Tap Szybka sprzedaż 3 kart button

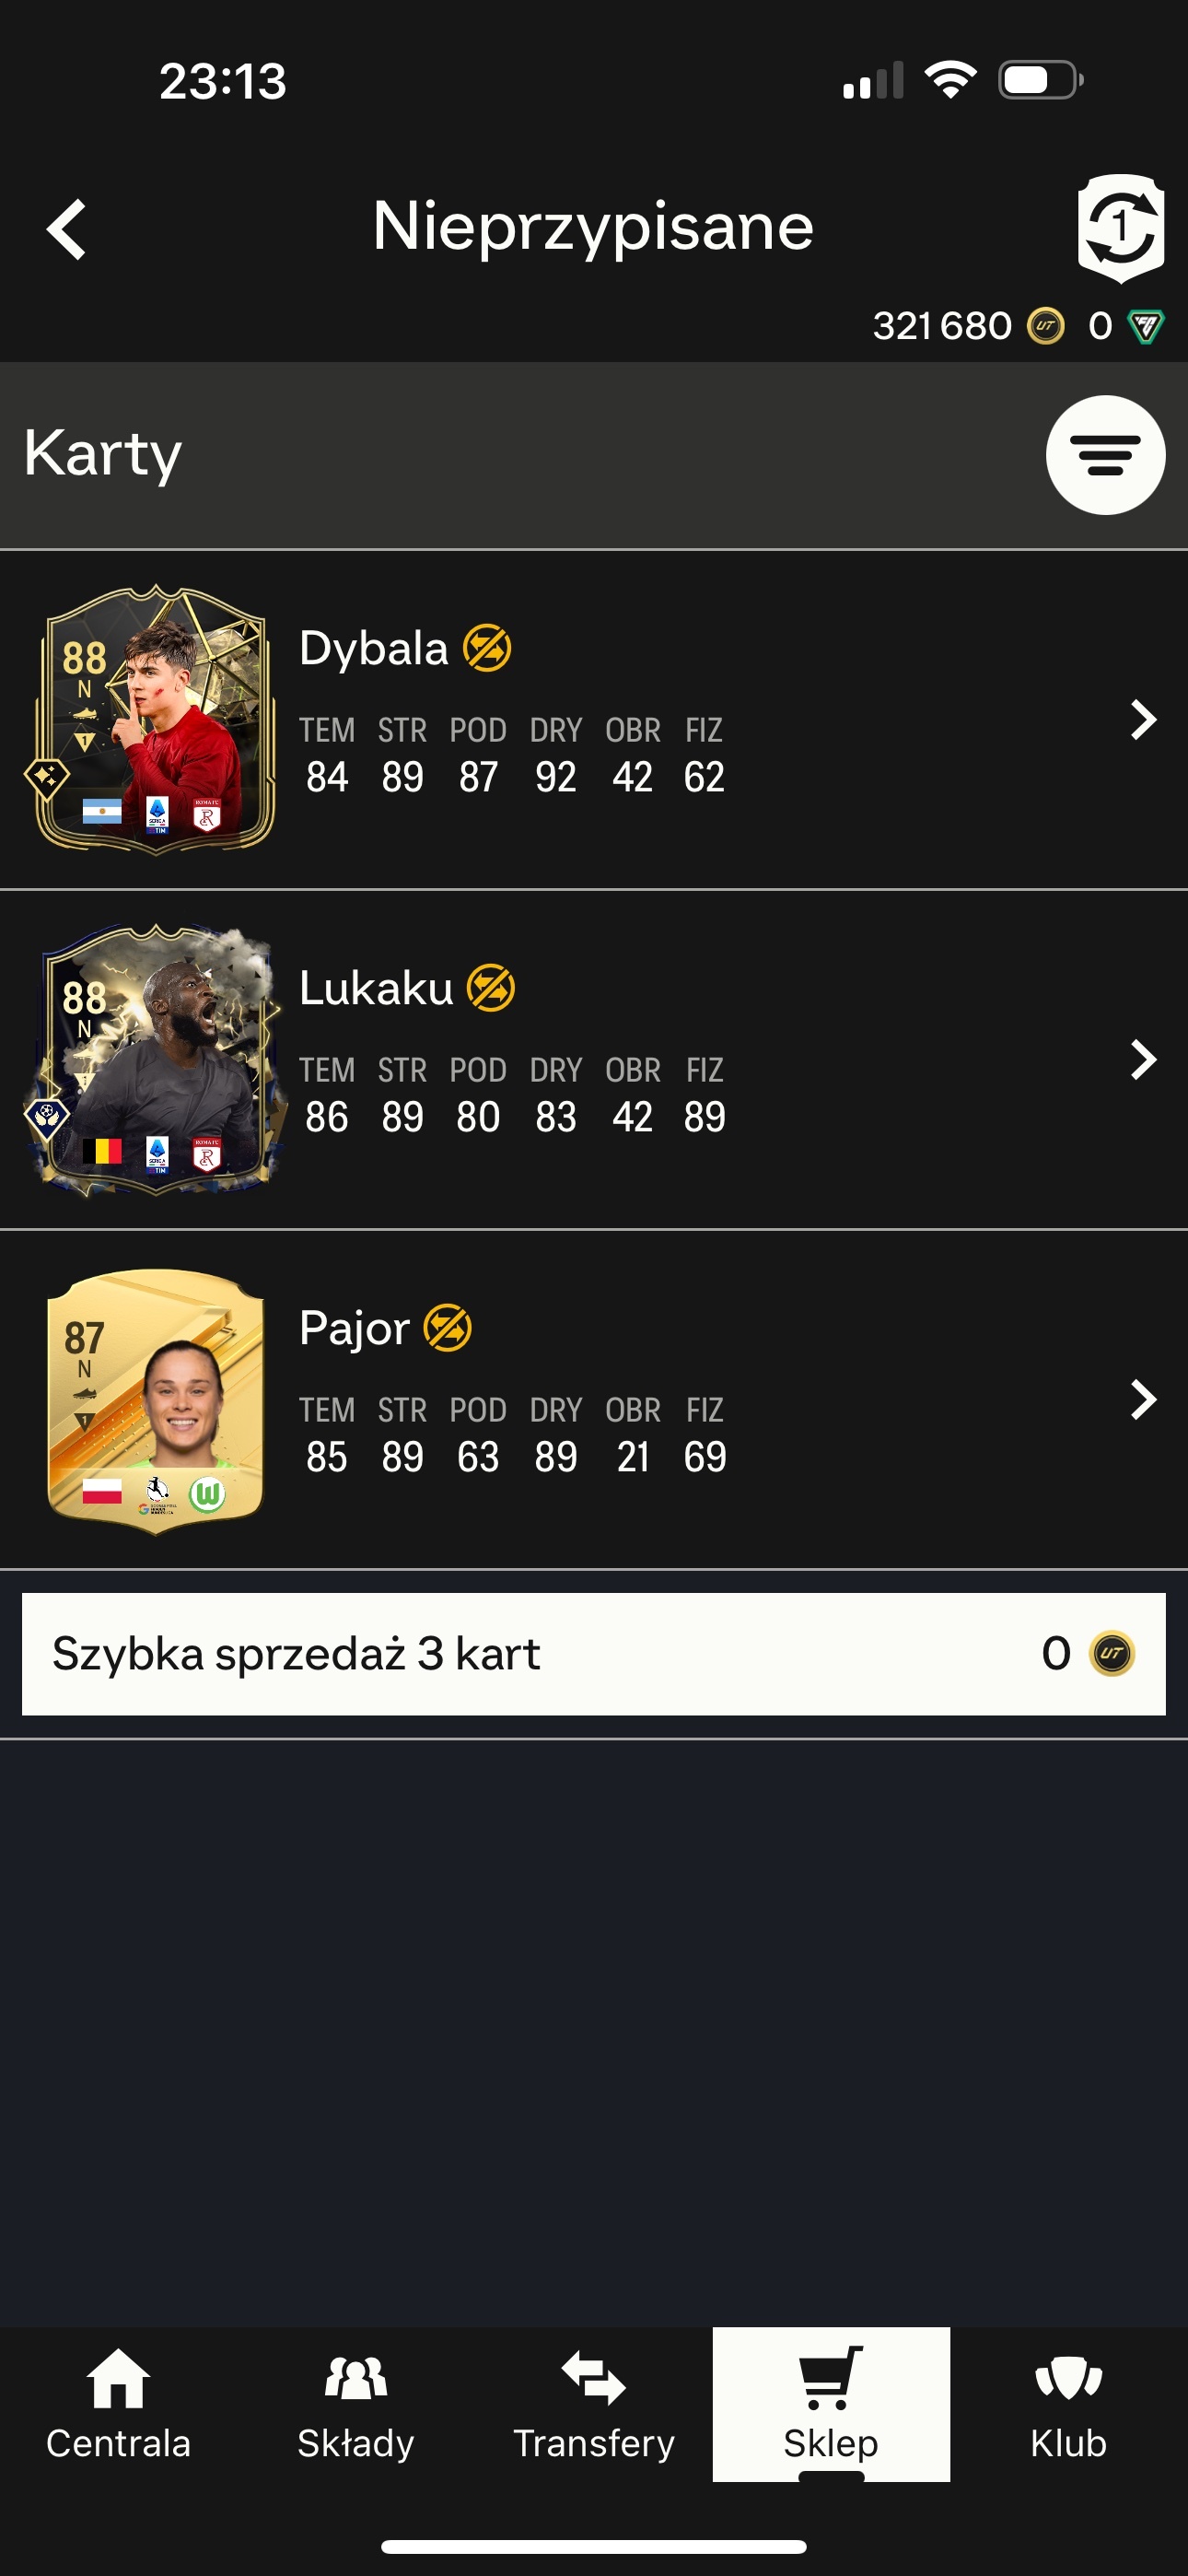click(x=594, y=1654)
